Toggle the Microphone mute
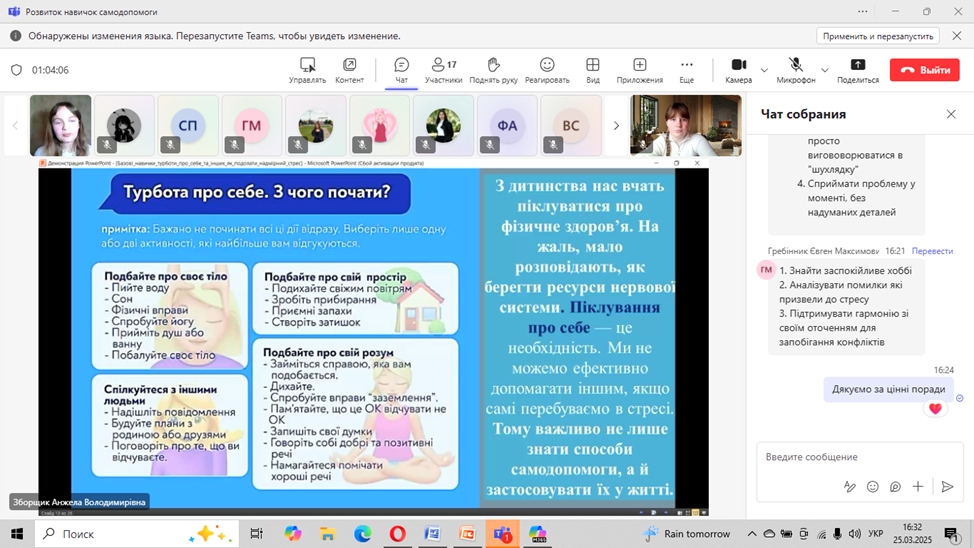The width and height of the screenshot is (974, 548). click(x=795, y=66)
